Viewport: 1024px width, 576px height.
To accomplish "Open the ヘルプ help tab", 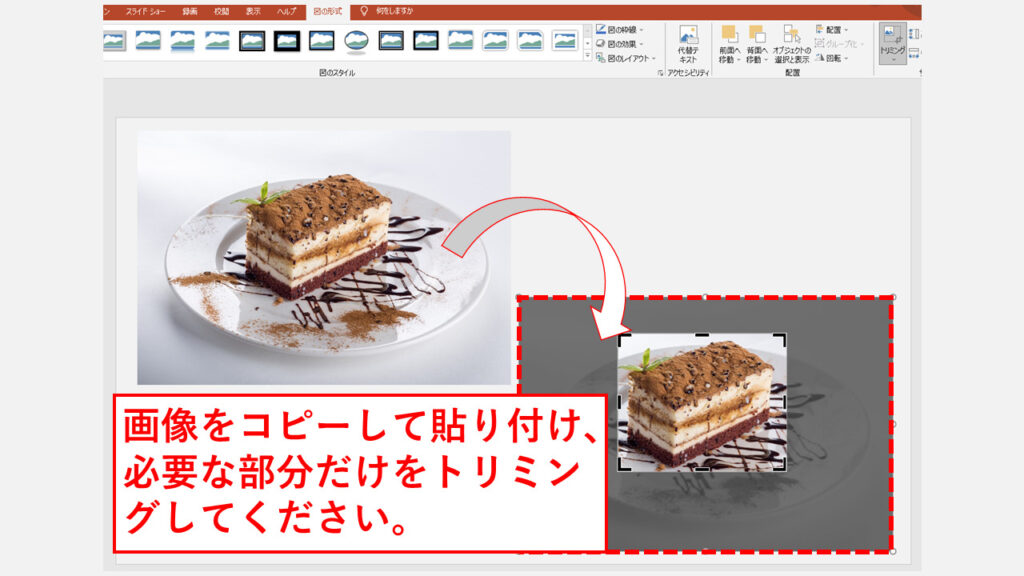I will pos(288,11).
